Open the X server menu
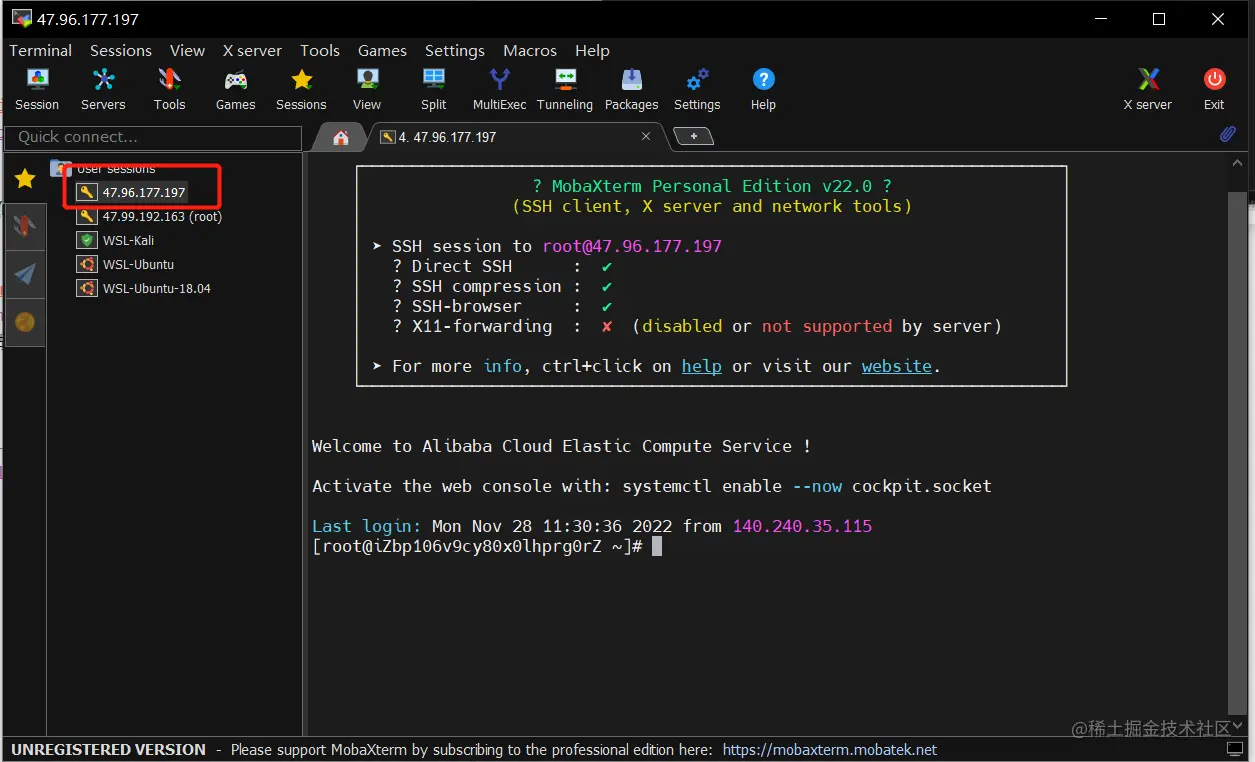Viewport: 1255px width, 762px height. pos(252,50)
